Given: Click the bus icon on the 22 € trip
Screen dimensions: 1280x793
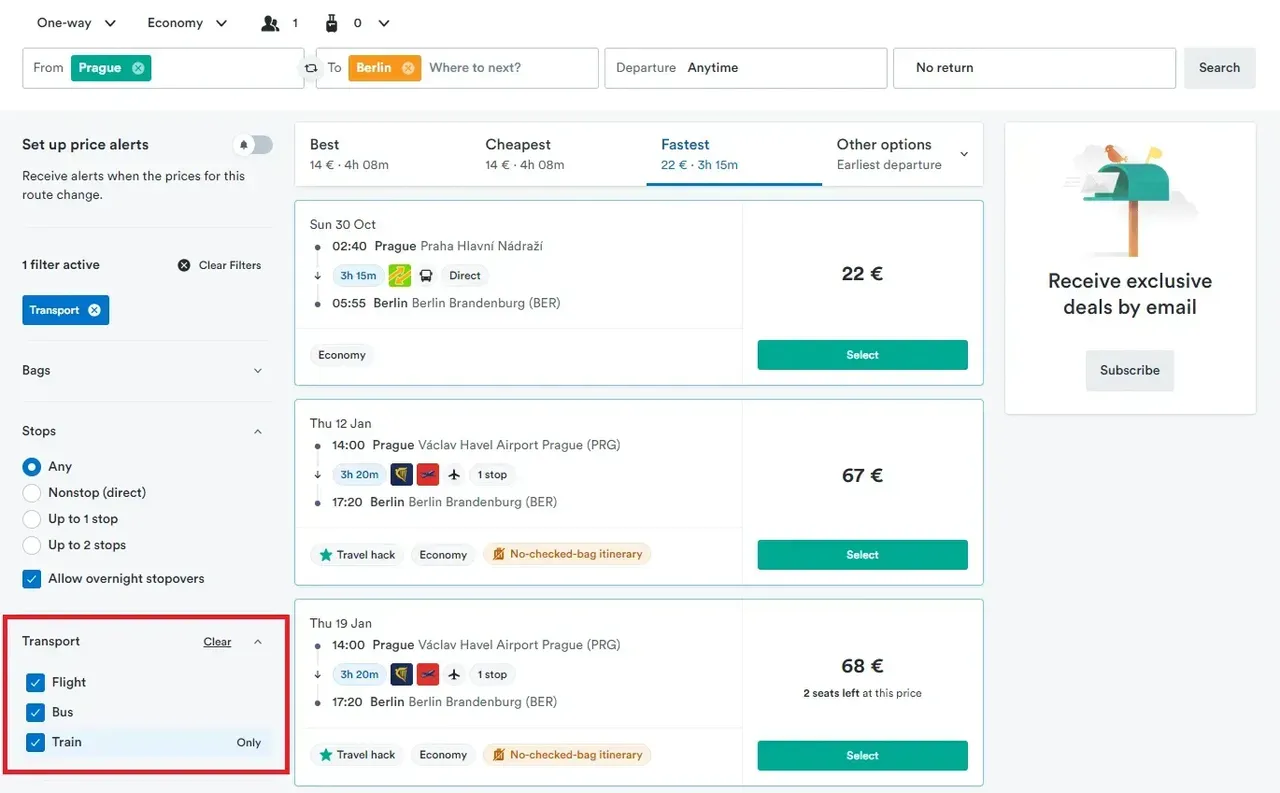Looking at the screenshot, I should coord(426,275).
